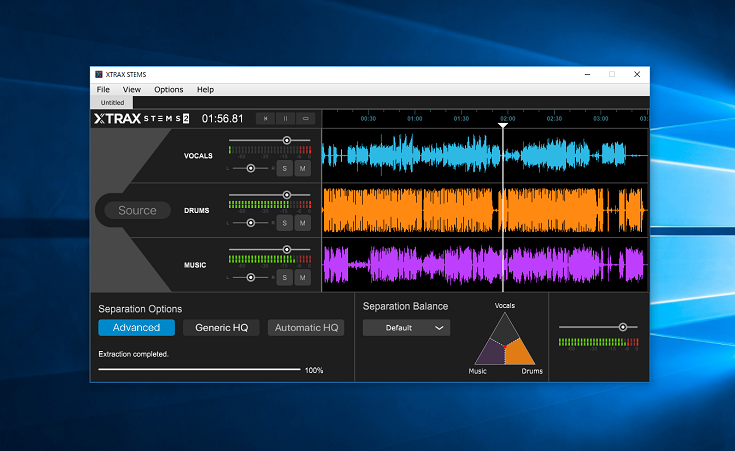This screenshot has width=735, height=451.
Task: Solo the VOCALS track
Action: (x=285, y=168)
